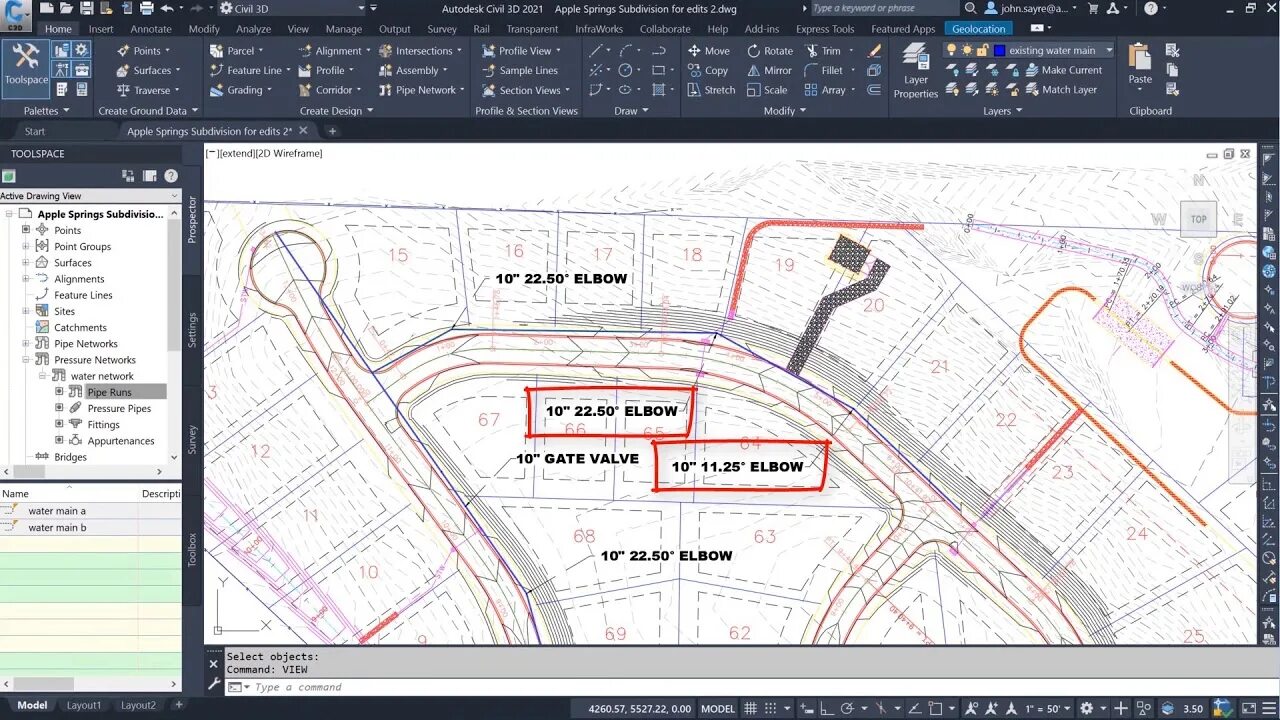Open the Surfaces dropdown in ribbon
1280x720 pixels.
[x=149, y=70]
